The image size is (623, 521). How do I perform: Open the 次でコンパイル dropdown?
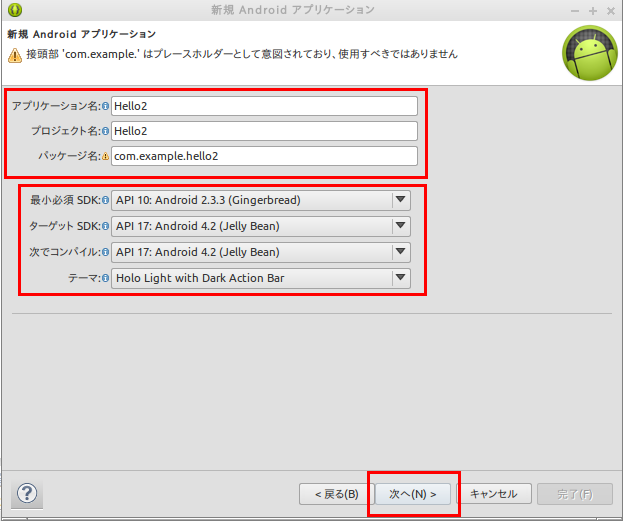pyautogui.click(x=261, y=252)
